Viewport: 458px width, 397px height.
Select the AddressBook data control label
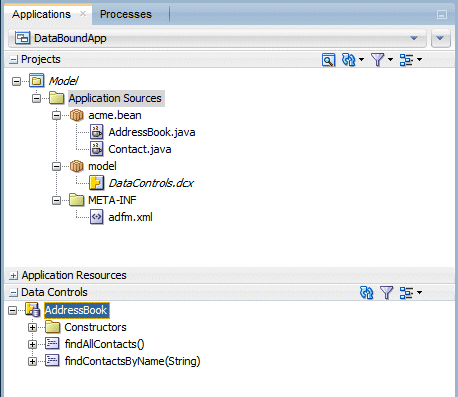click(x=76, y=310)
